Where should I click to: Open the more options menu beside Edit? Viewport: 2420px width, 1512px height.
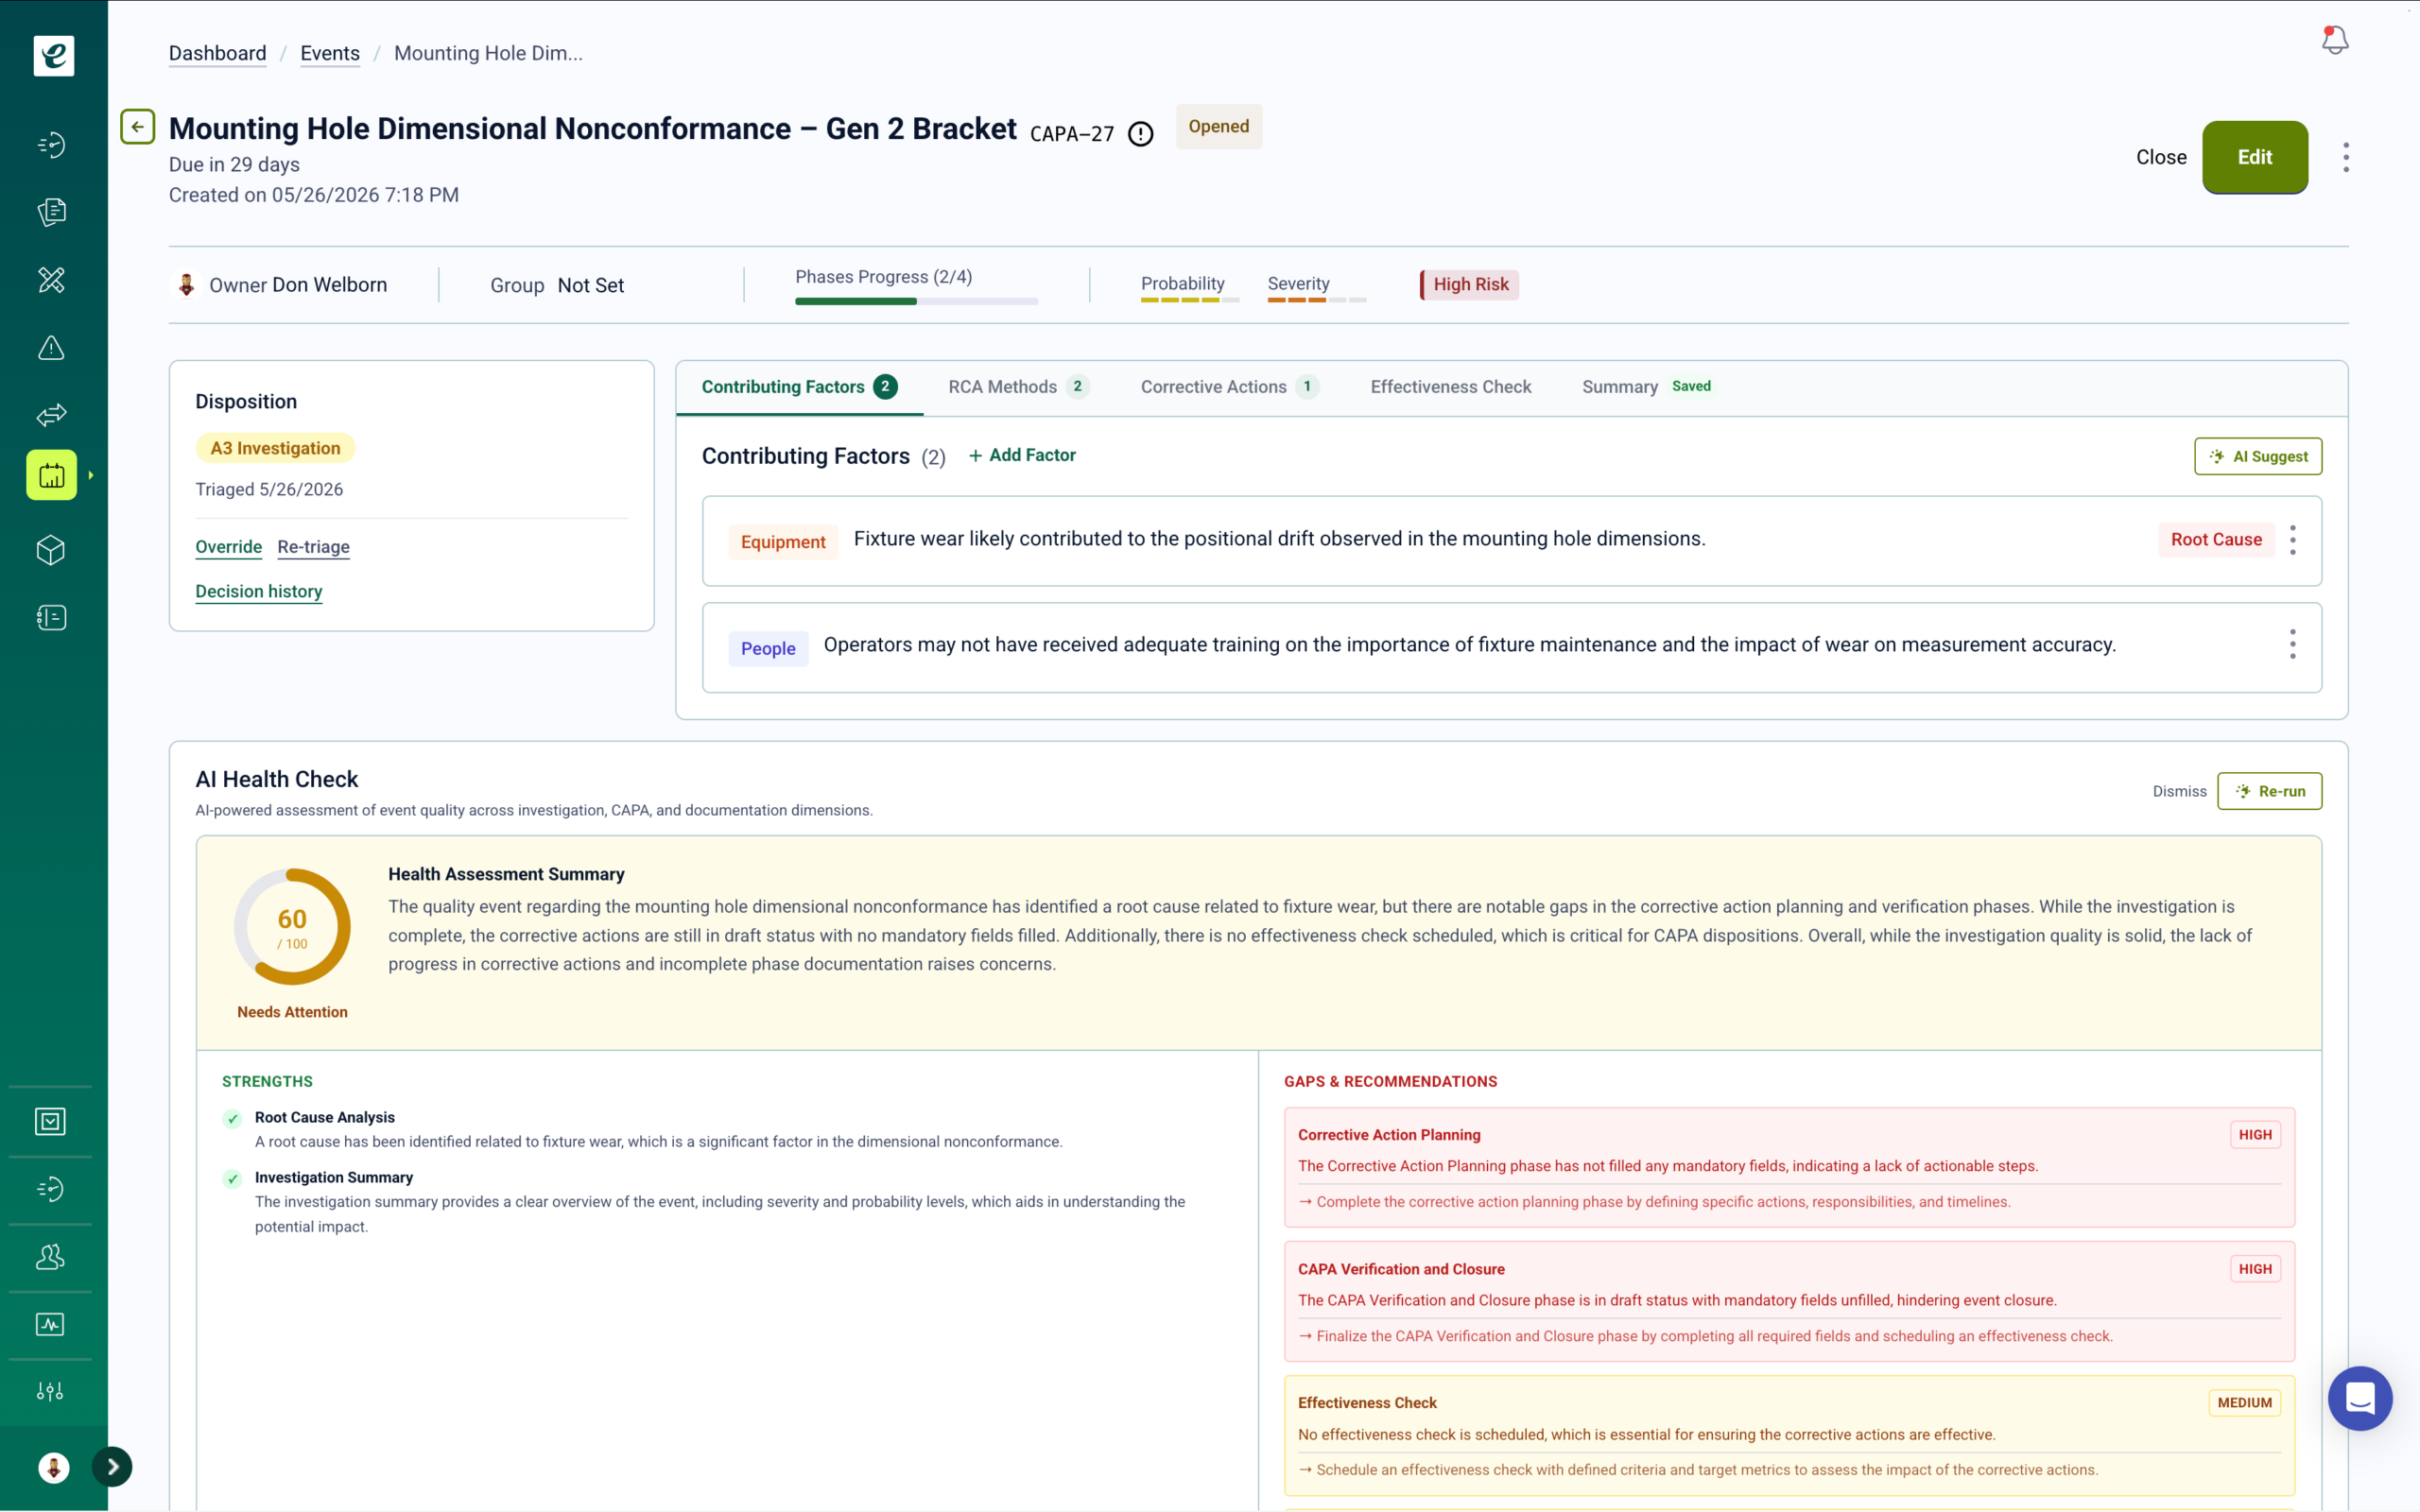(2346, 157)
